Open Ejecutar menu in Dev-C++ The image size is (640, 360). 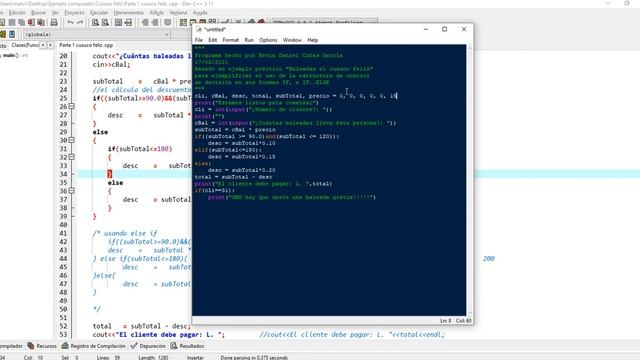point(99,13)
